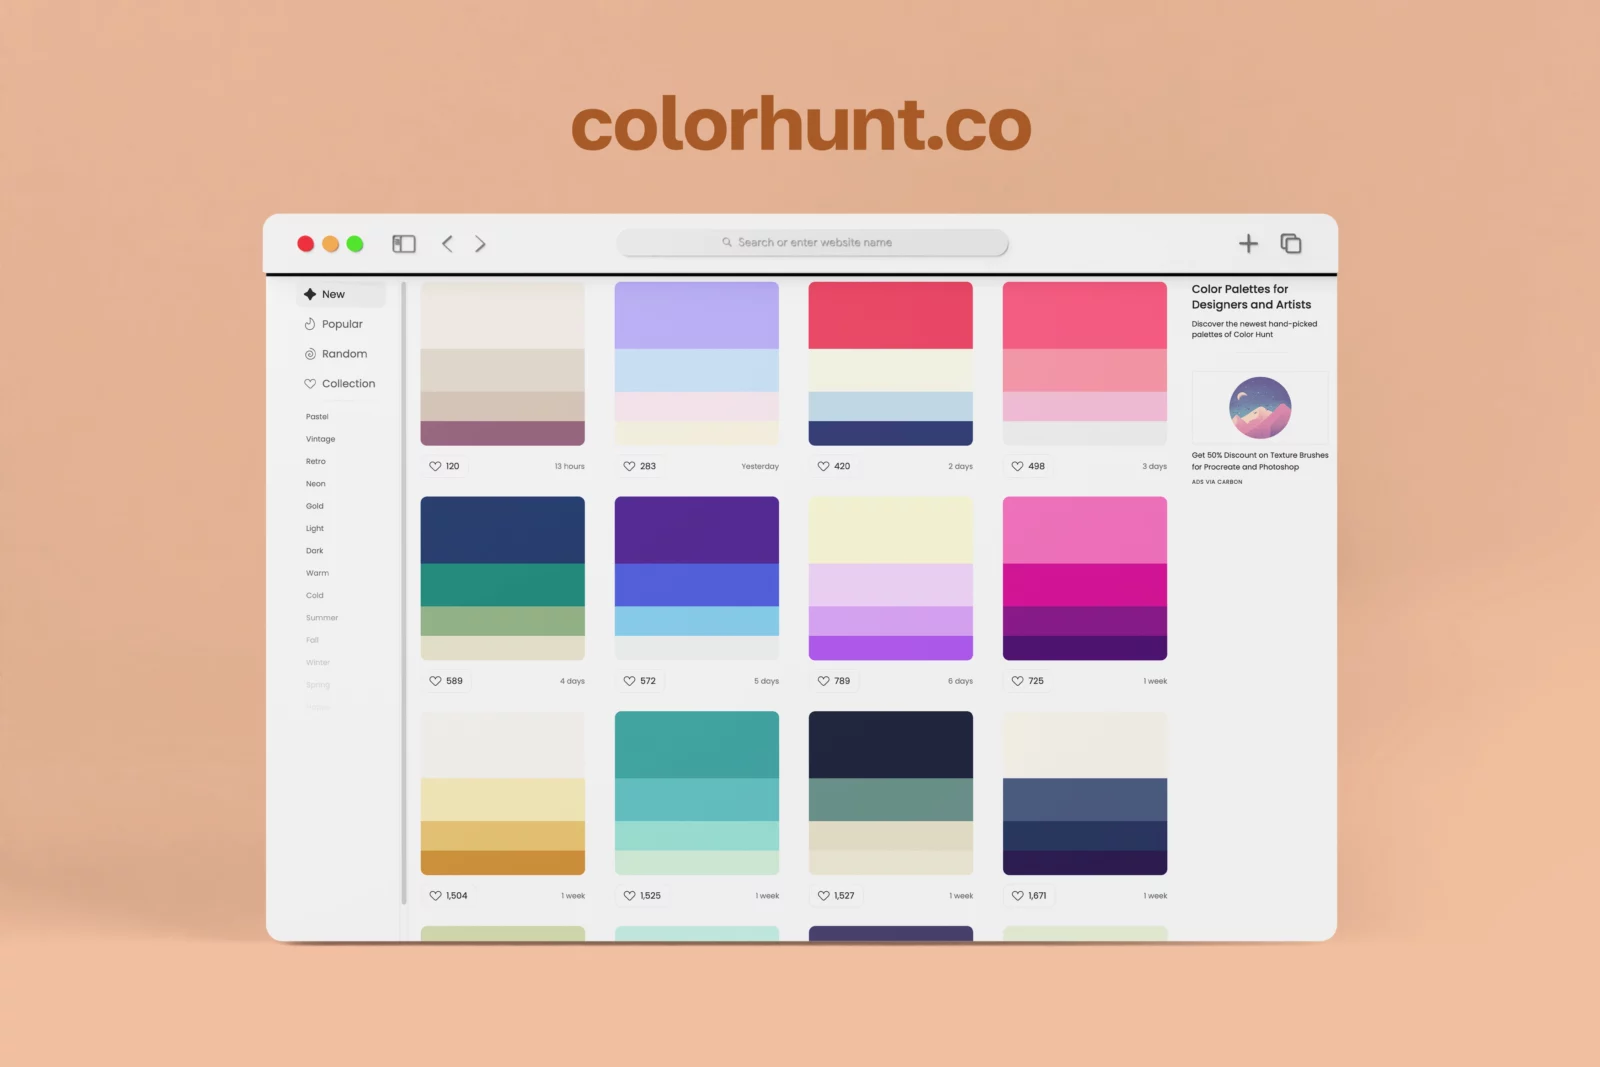Go back with the left chevron
1600x1067 pixels.
447,244
